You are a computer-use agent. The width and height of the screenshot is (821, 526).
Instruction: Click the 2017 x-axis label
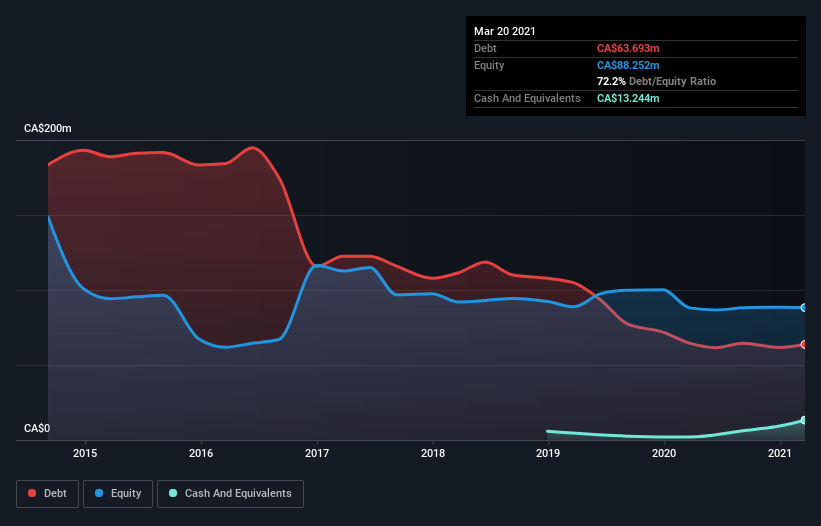click(x=317, y=453)
